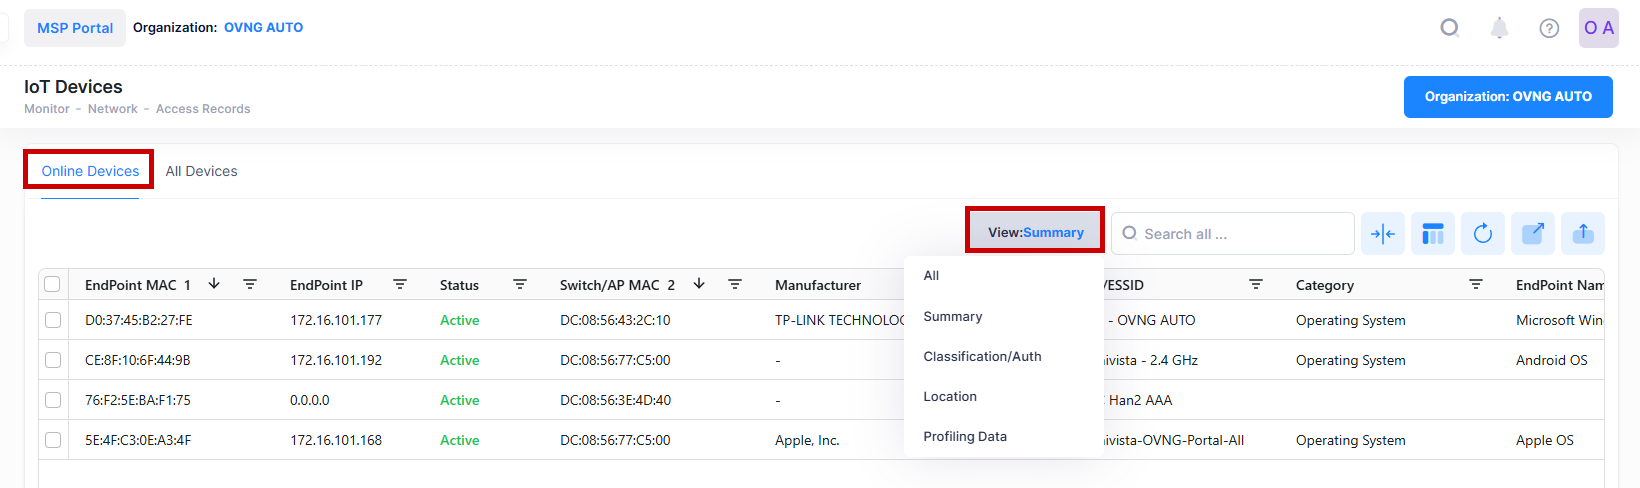Open the help question mark icon

click(x=1549, y=28)
